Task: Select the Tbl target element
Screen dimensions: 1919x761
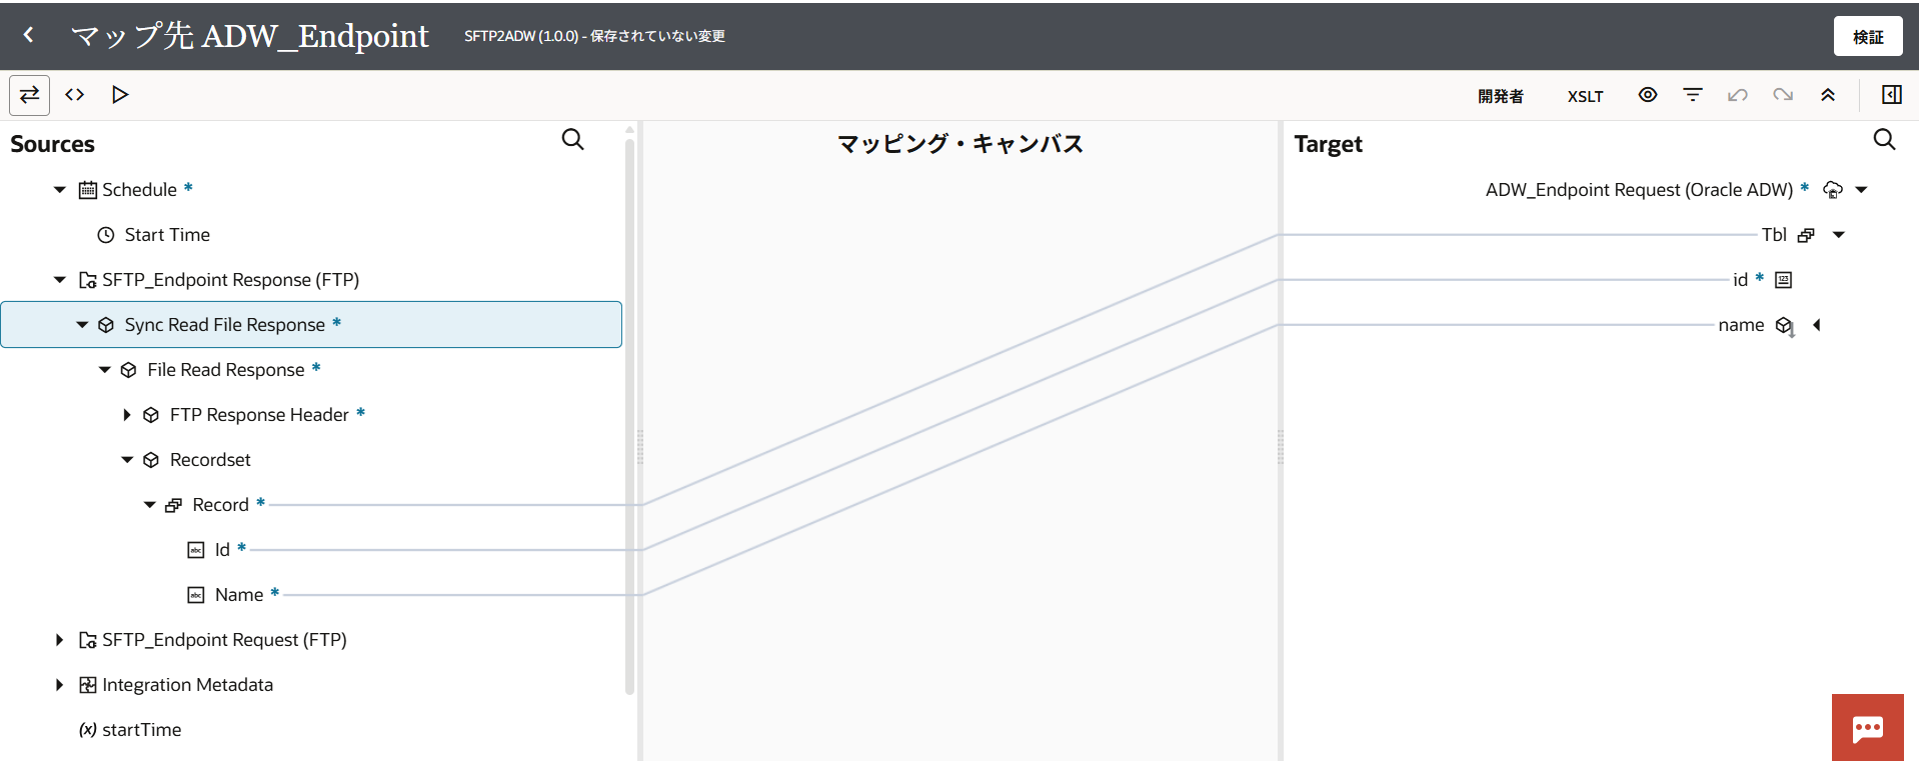Action: pyautogui.click(x=1774, y=235)
